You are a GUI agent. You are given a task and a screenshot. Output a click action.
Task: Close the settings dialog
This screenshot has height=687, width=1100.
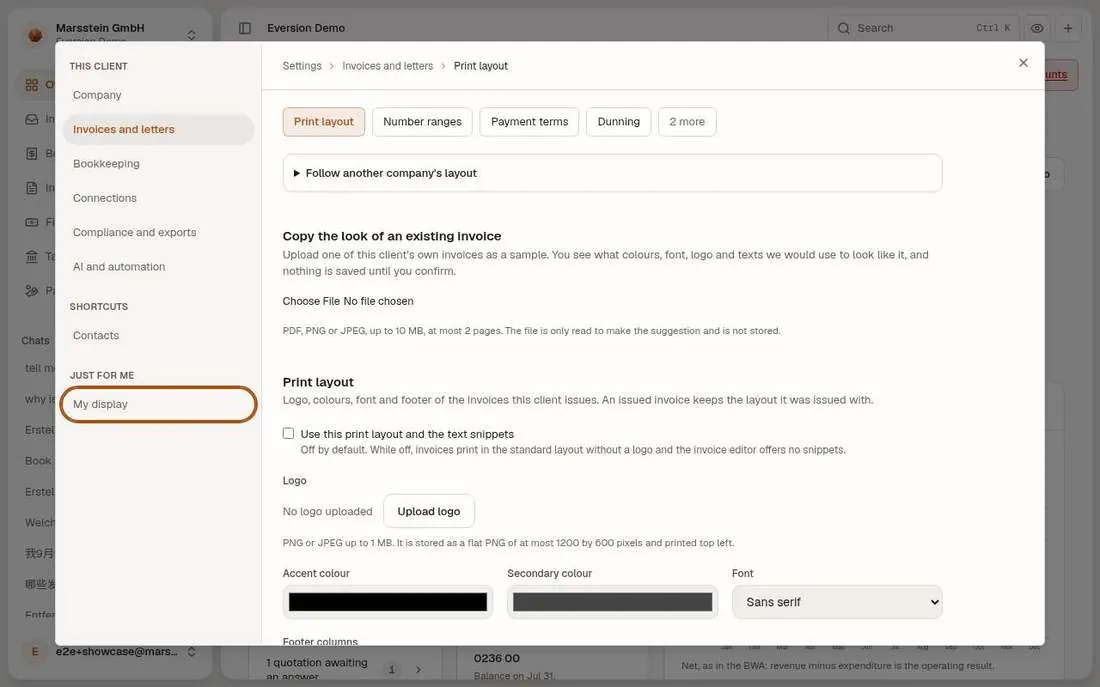point(1023,63)
